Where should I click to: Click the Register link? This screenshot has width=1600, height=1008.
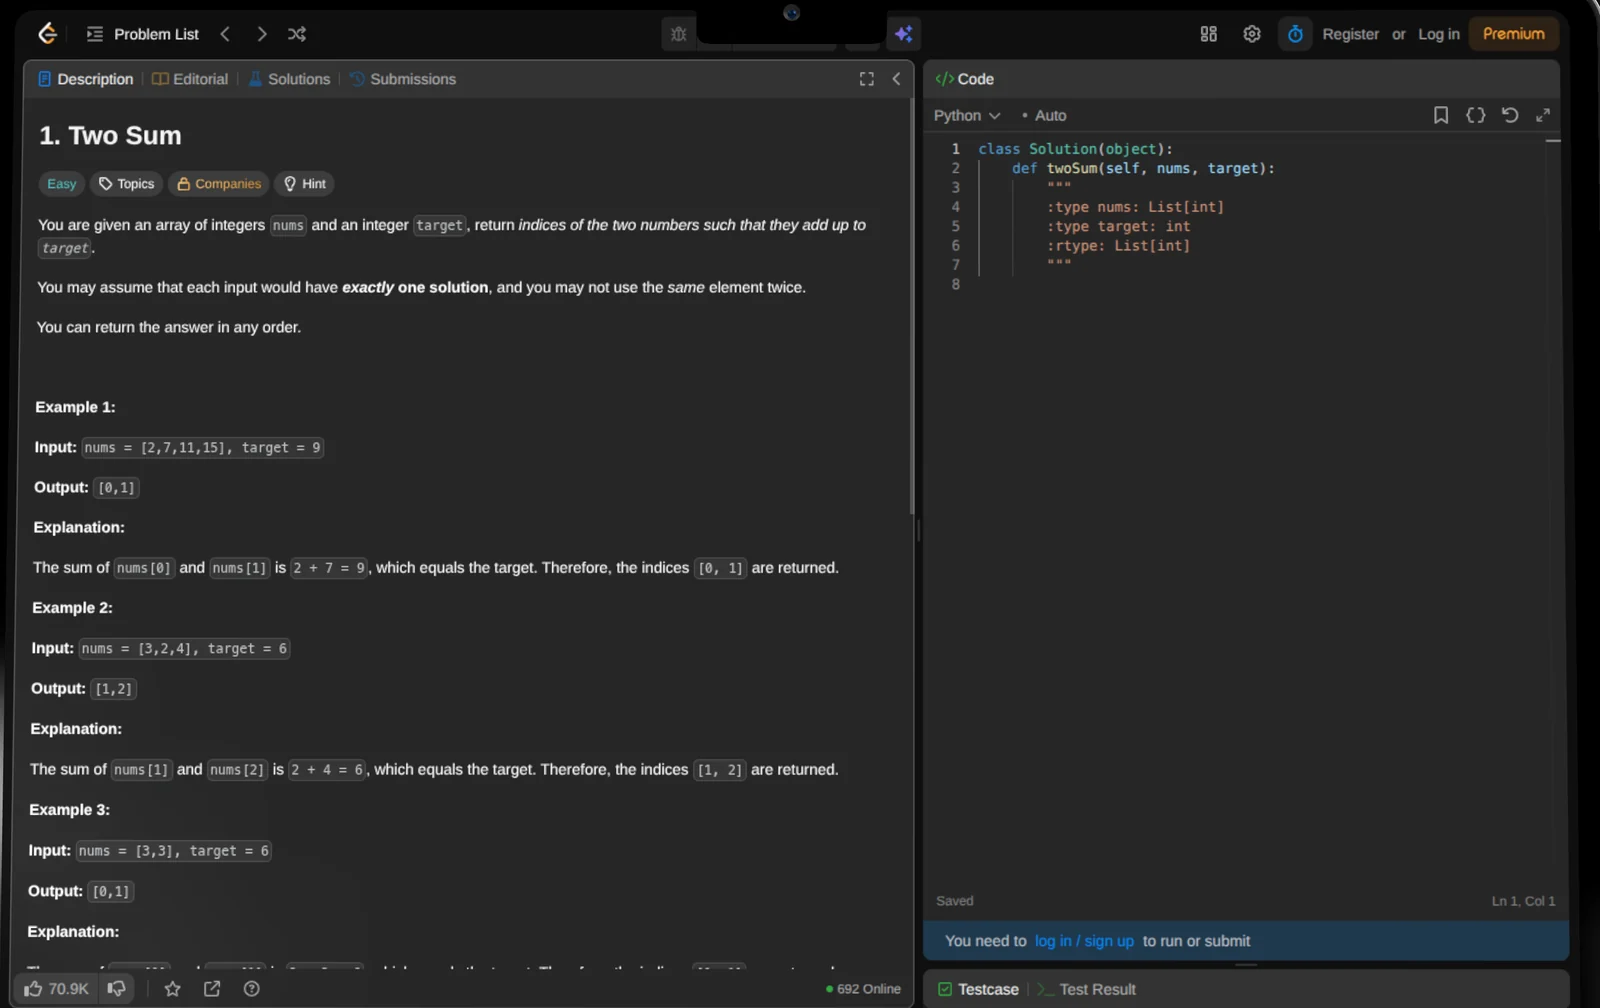coord(1350,34)
